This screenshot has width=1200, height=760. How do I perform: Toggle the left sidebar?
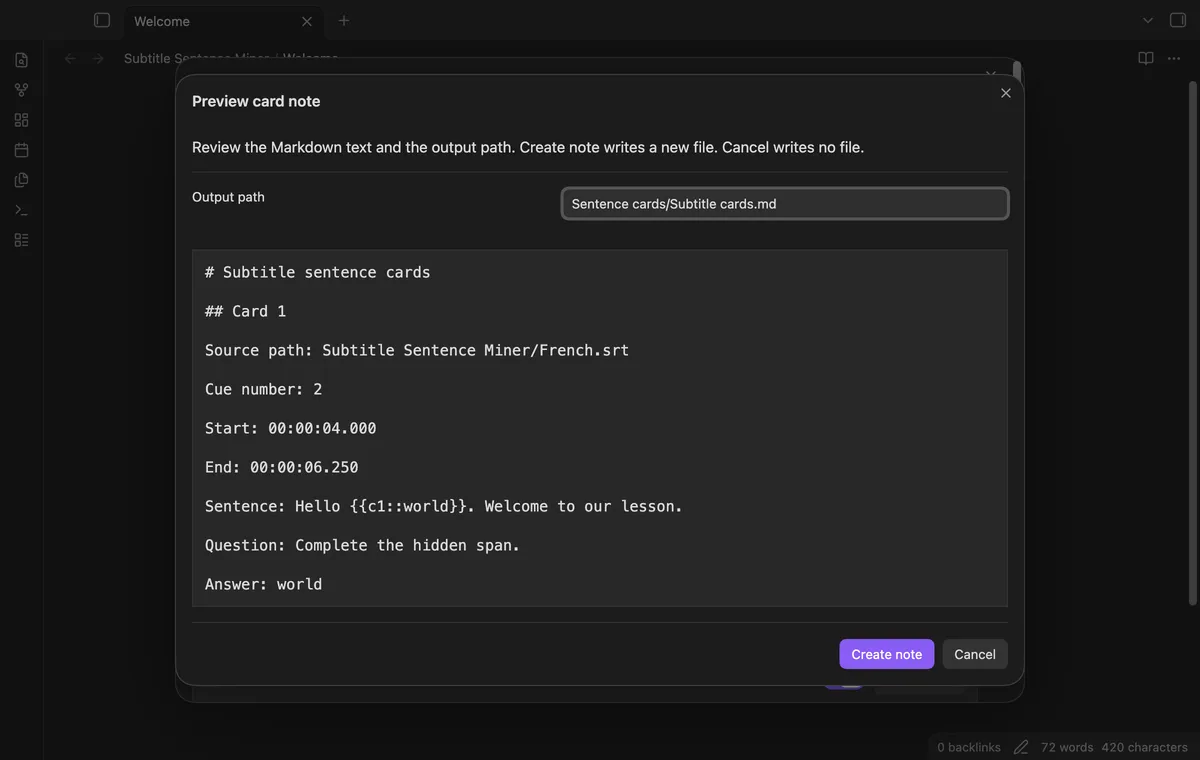(x=101, y=20)
